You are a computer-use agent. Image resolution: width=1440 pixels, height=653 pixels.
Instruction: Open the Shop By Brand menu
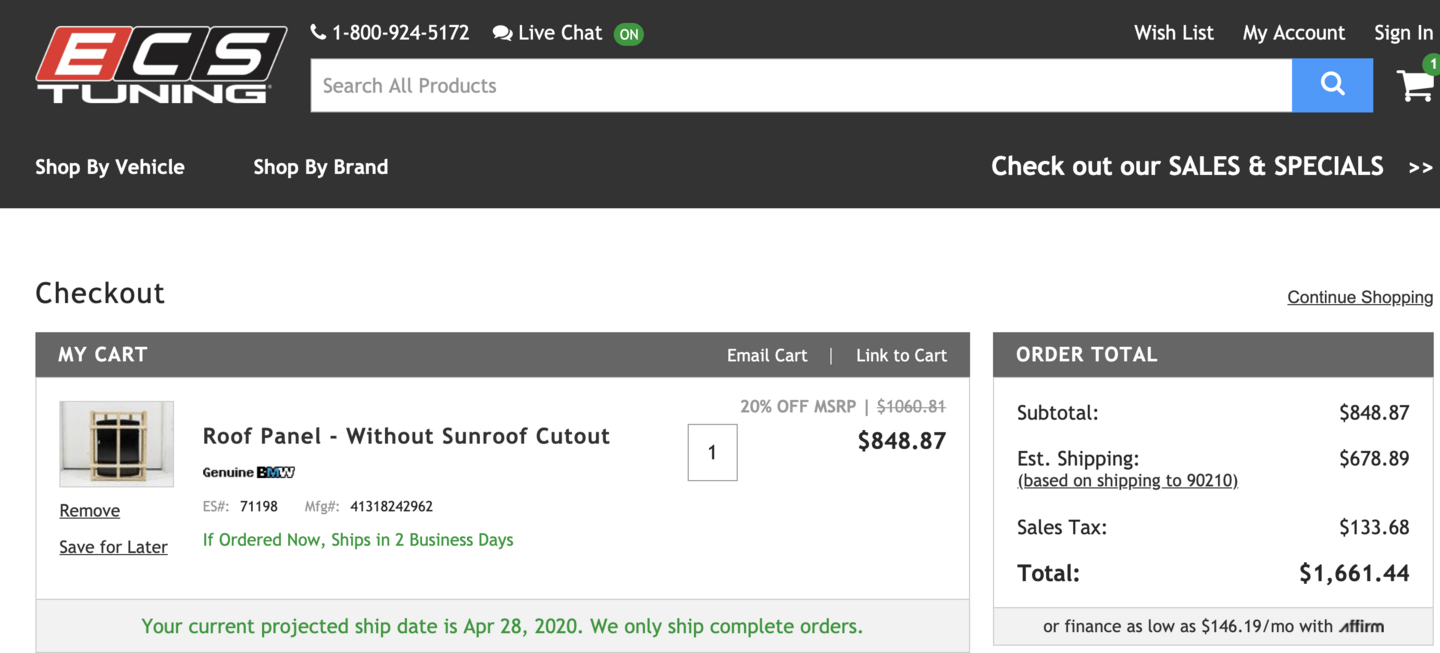pos(320,167)
